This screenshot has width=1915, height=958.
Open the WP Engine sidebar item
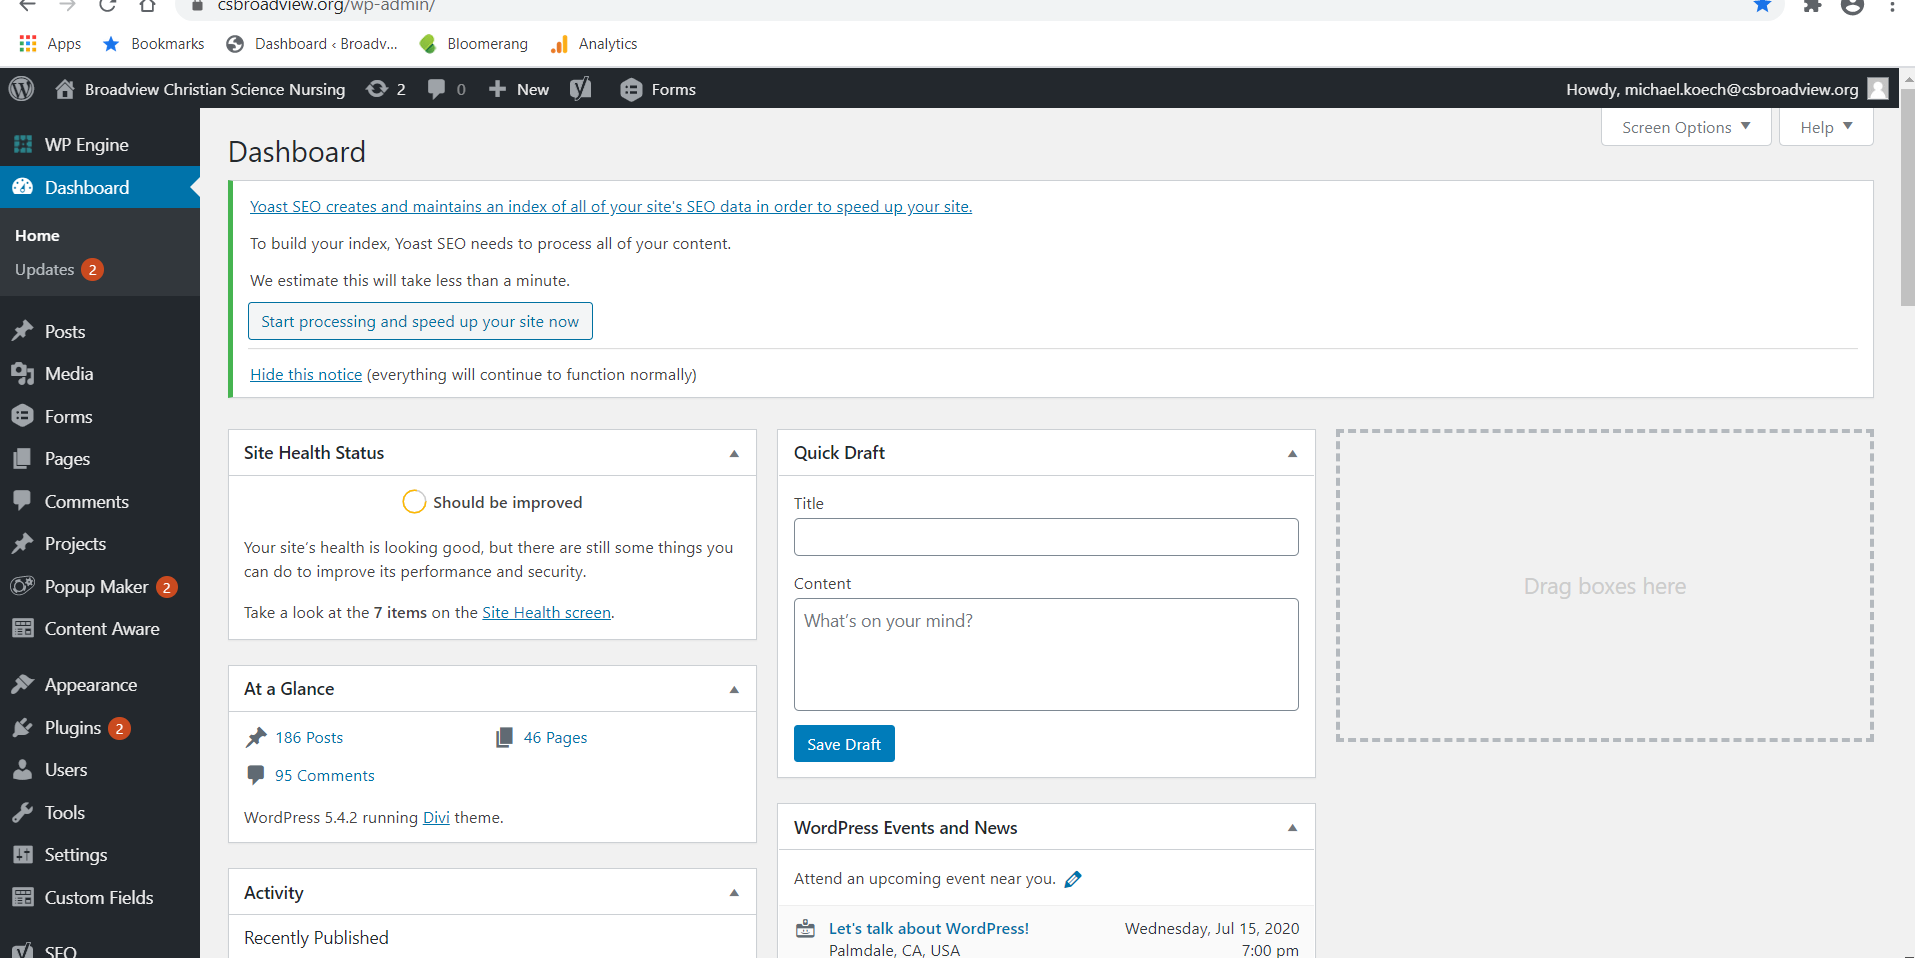click(x=86, y=144)
